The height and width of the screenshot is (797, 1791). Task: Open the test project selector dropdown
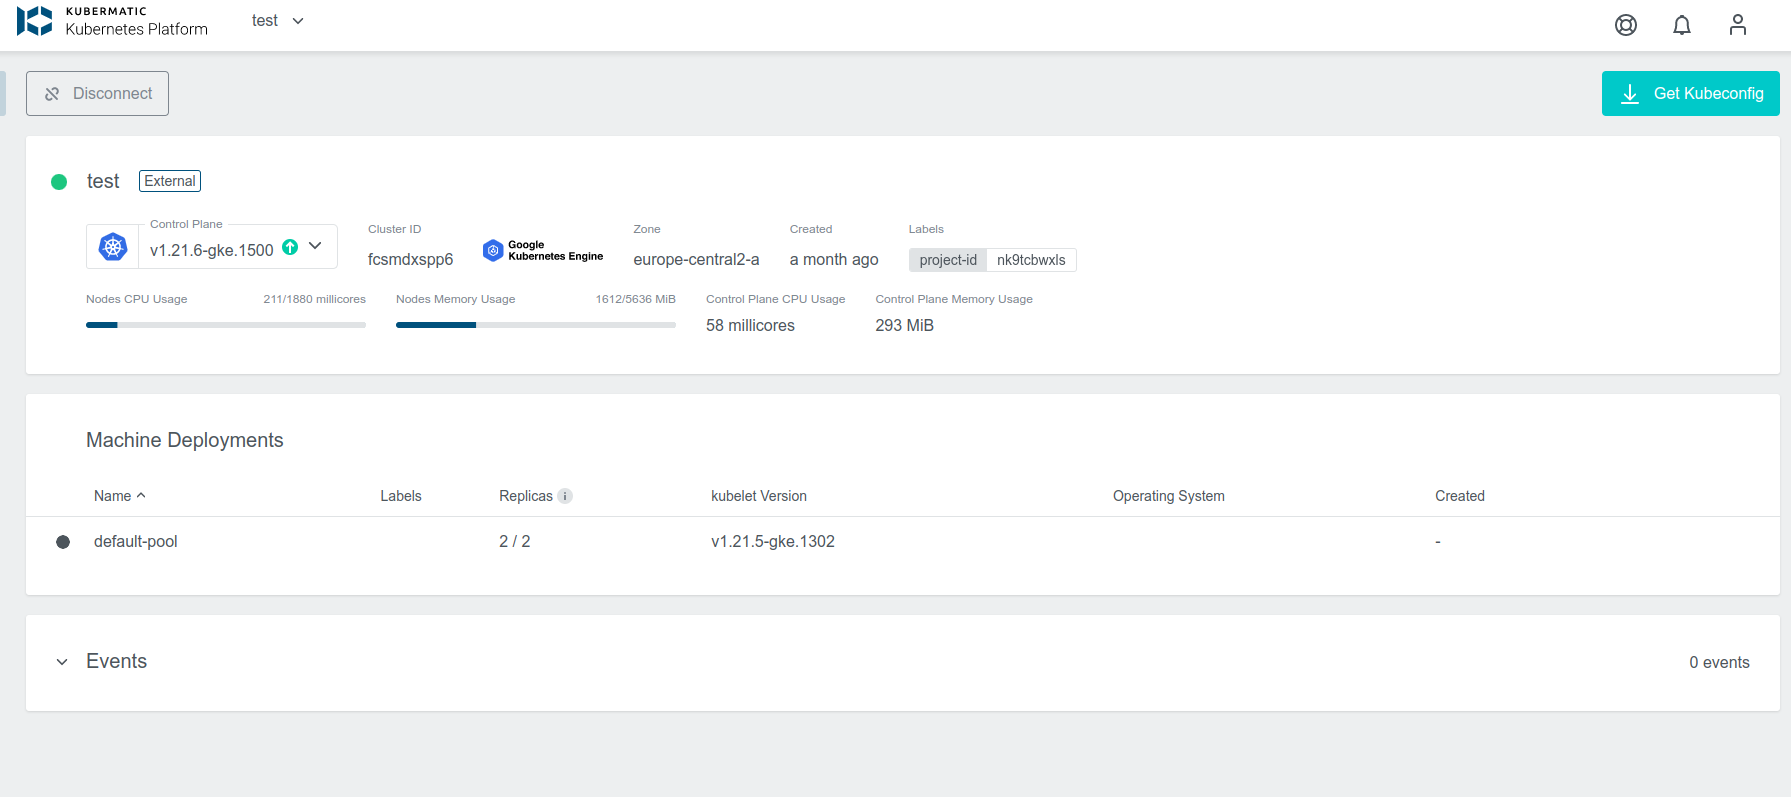[277, 21]
